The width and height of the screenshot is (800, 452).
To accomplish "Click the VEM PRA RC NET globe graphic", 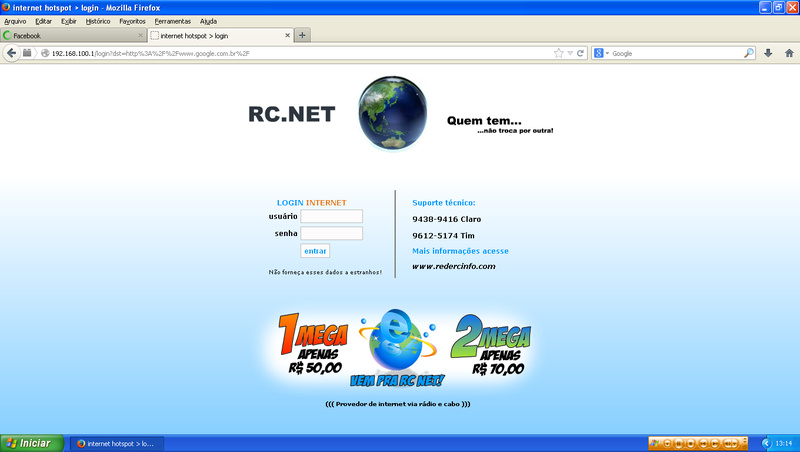I will click(x=397, y=347).
